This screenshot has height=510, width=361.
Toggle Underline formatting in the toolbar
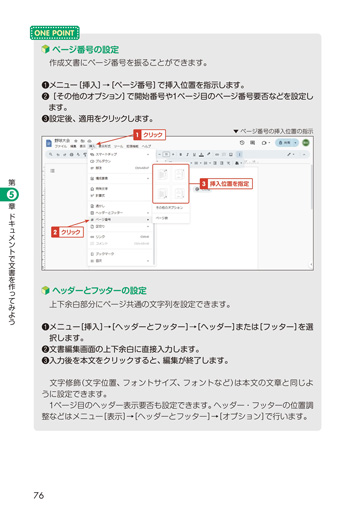pyautogui.click(x=194, y=155)
